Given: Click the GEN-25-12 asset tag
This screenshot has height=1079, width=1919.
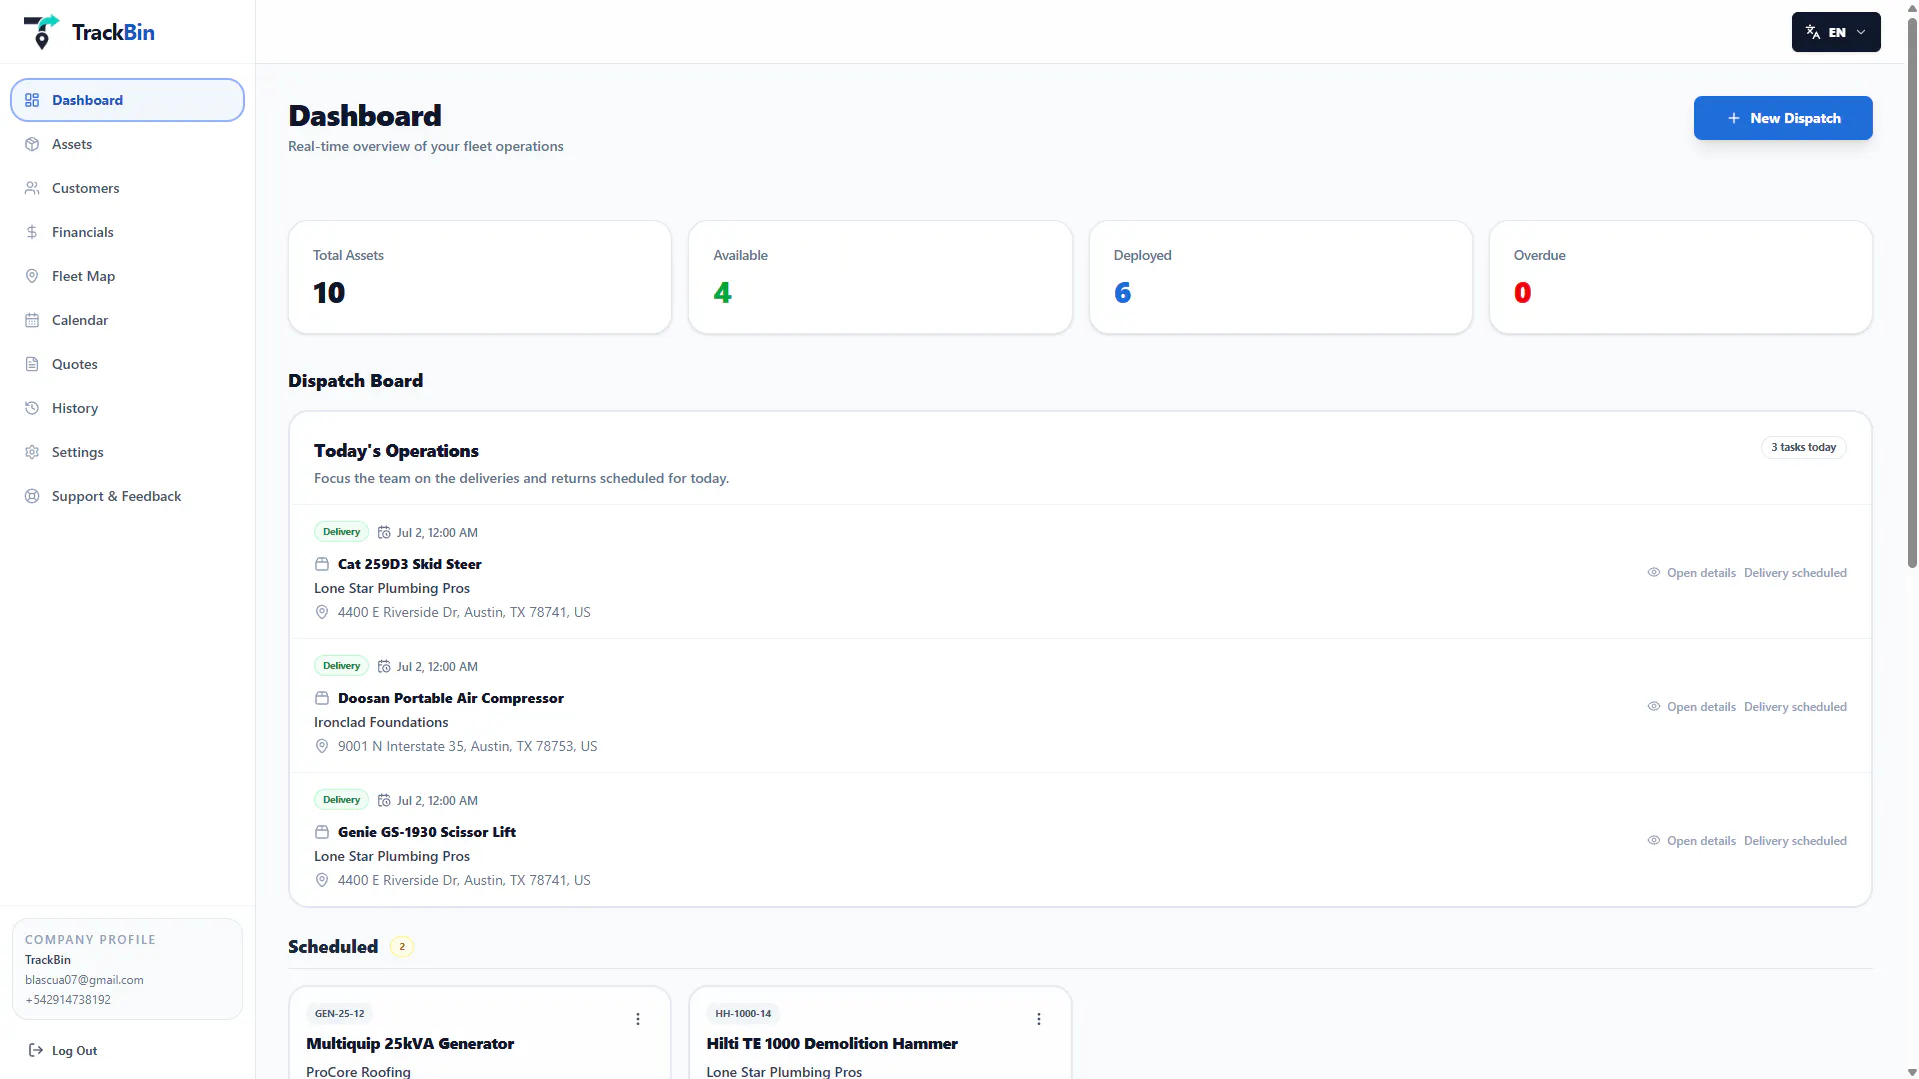Looking at the screenshot, I should [339, 1013].
